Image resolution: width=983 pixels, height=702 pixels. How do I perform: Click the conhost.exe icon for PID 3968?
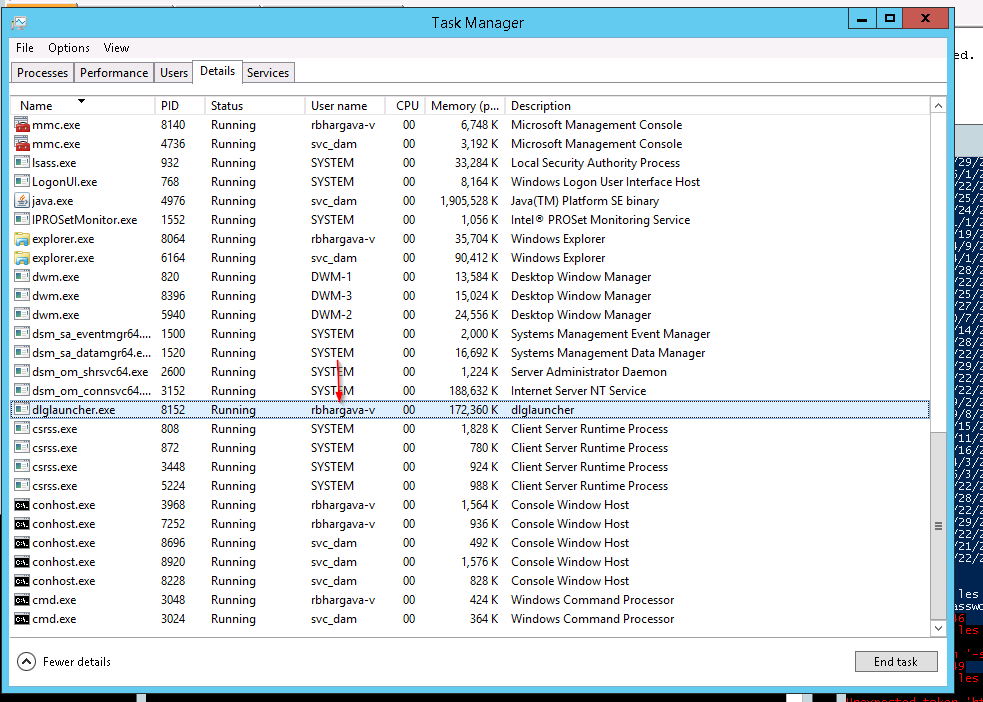coord(22,505)
